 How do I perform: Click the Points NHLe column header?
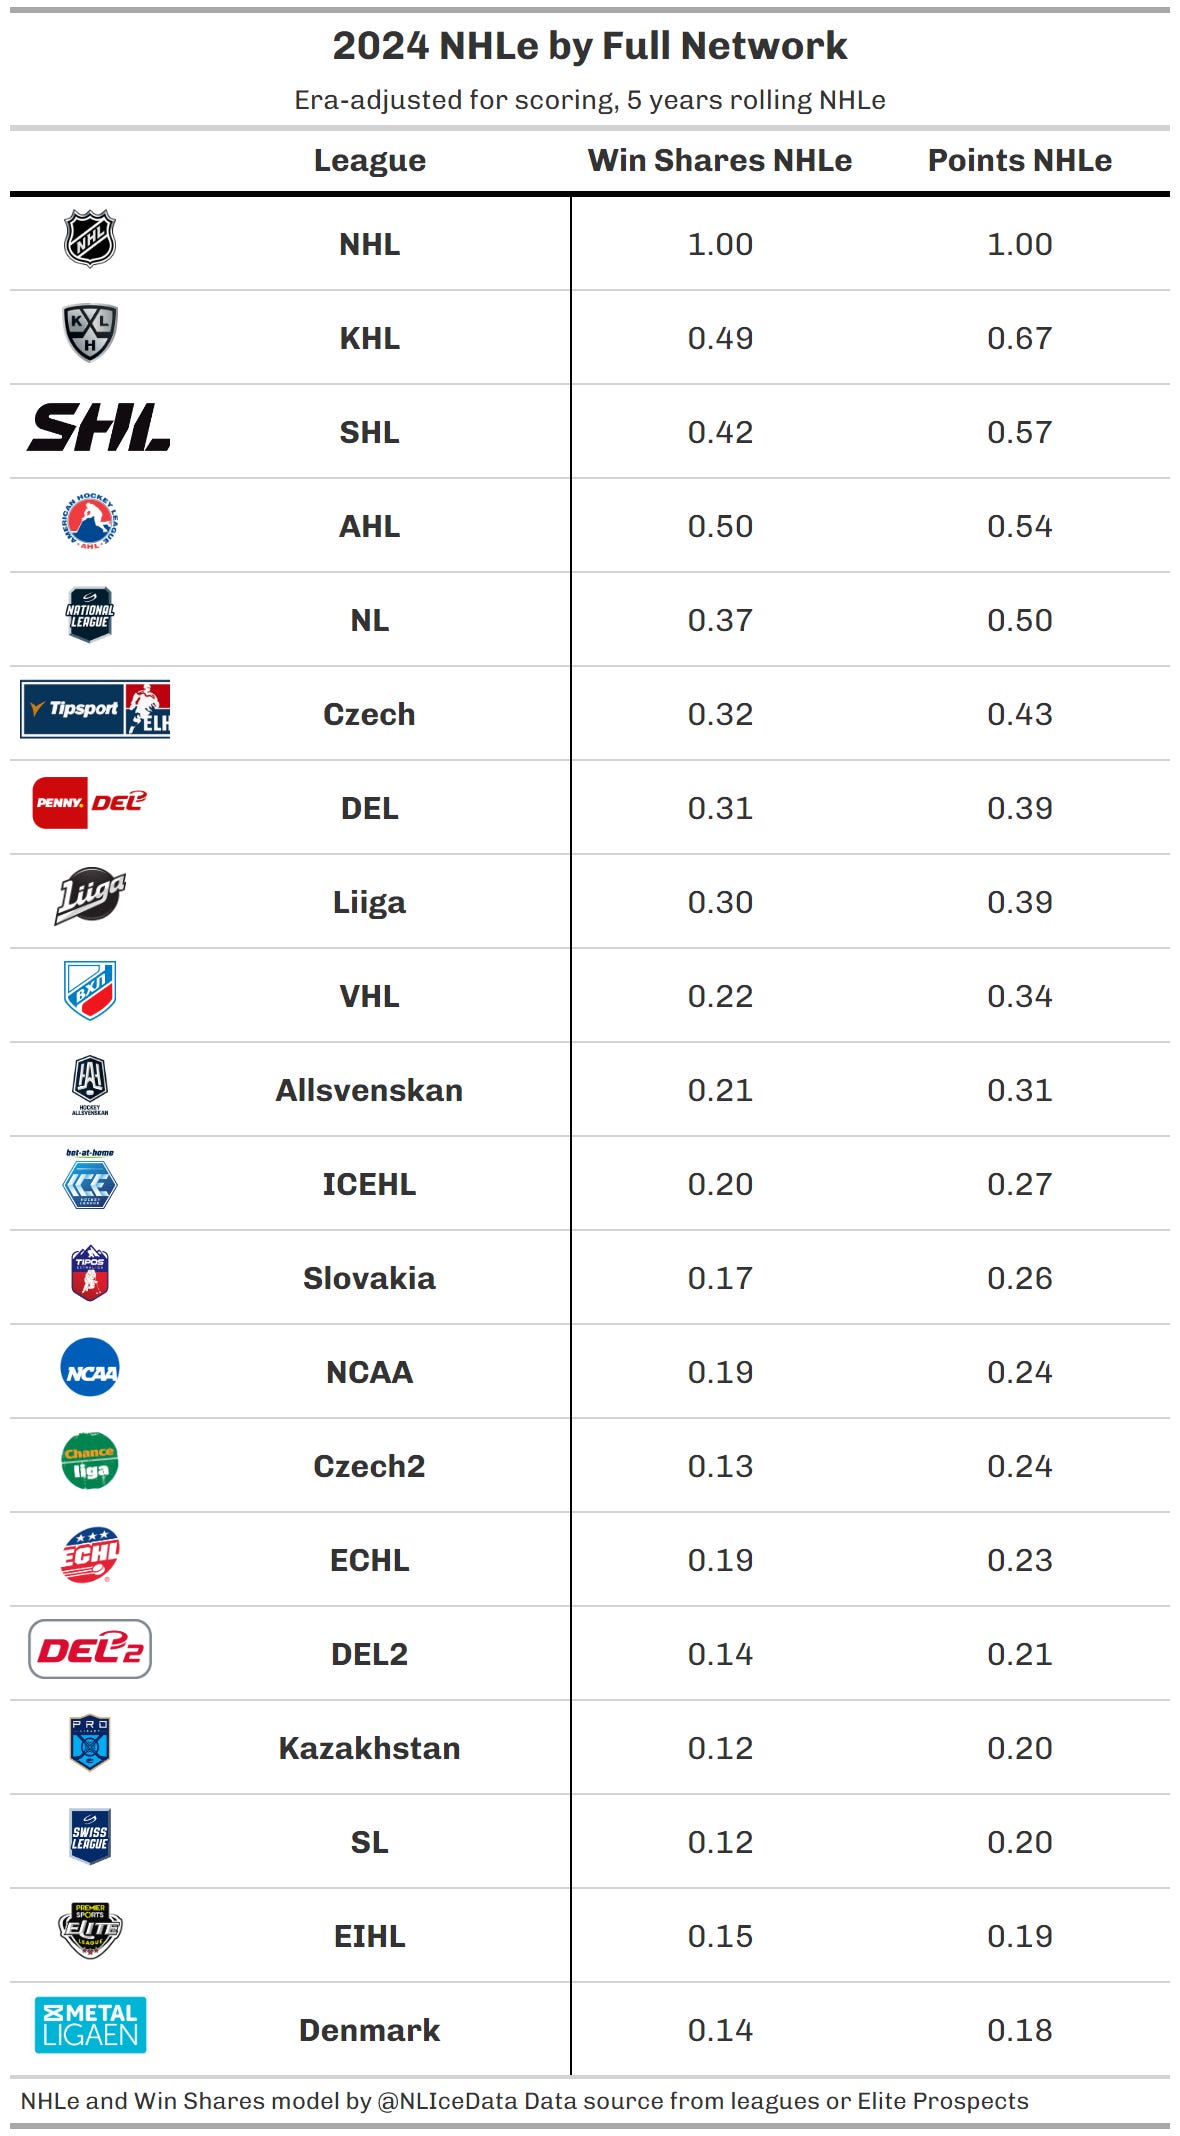coord(1020,160)
